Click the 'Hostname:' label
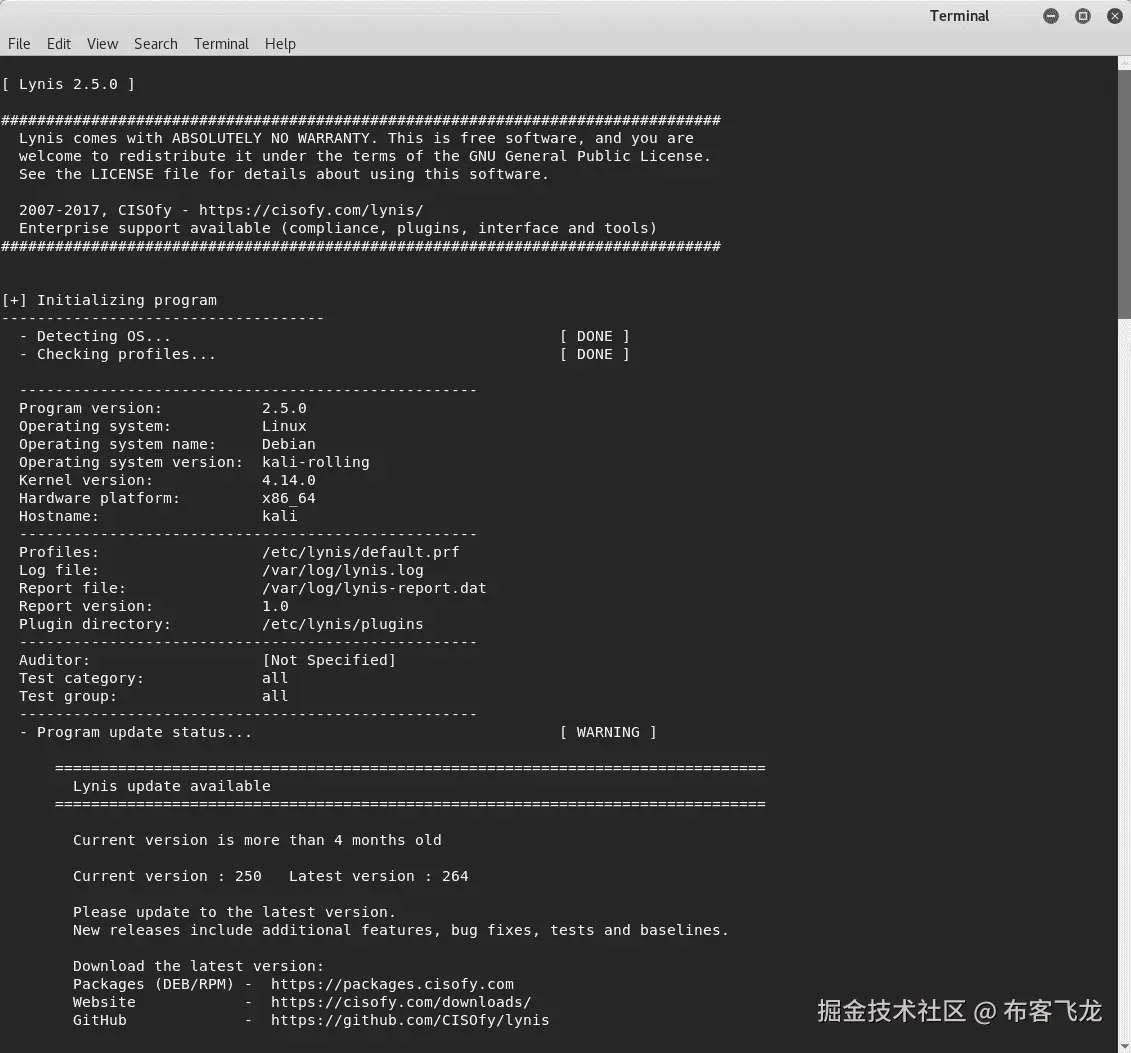1131x1053 pixels. click(x=59, y=516)
